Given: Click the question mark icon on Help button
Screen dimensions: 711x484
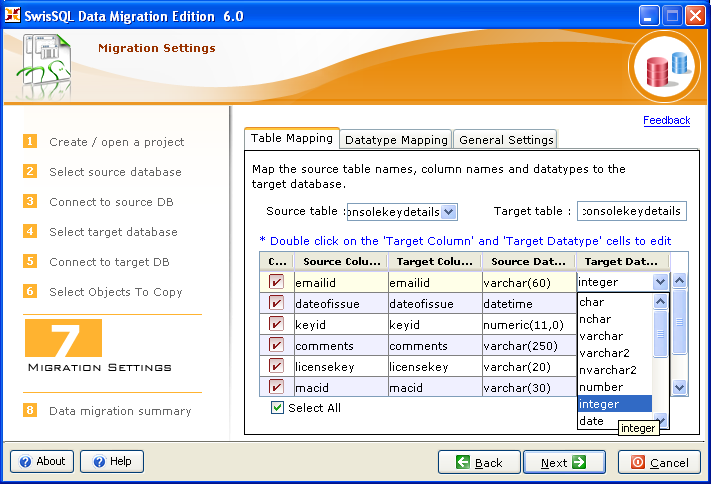Looking at the screenshot, I should pyautogui.click(x=99, y=462).
